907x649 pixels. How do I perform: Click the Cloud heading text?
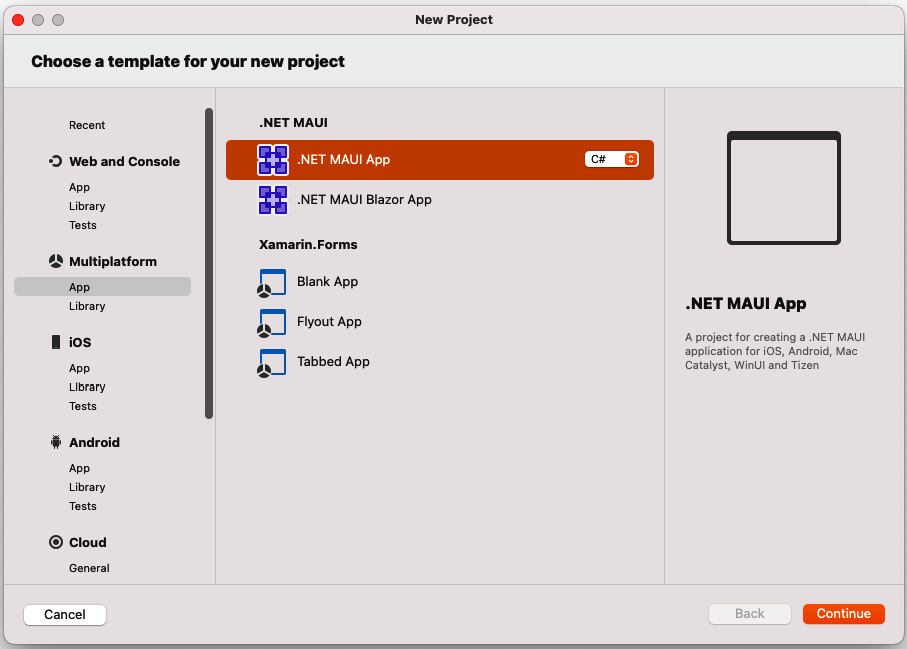tap(87, 543)
